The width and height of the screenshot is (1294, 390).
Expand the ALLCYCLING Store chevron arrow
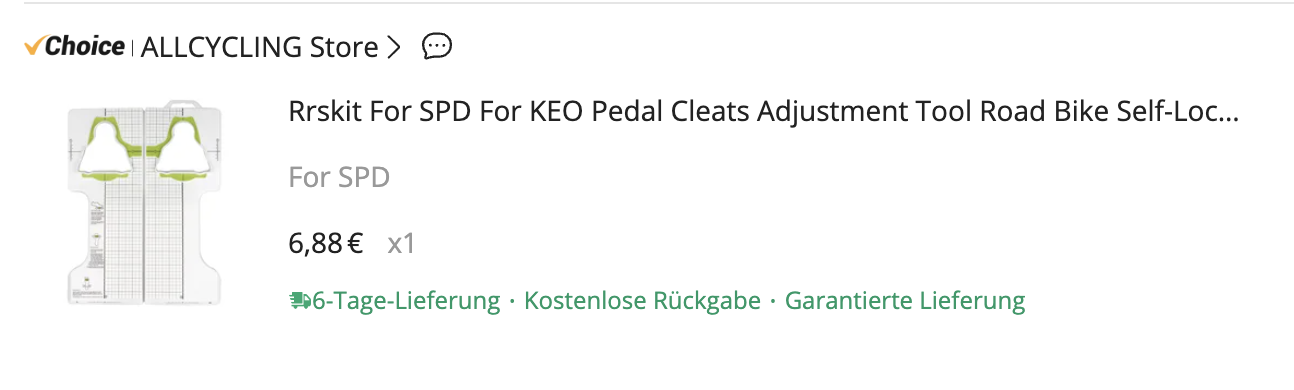tap(393, 47)
